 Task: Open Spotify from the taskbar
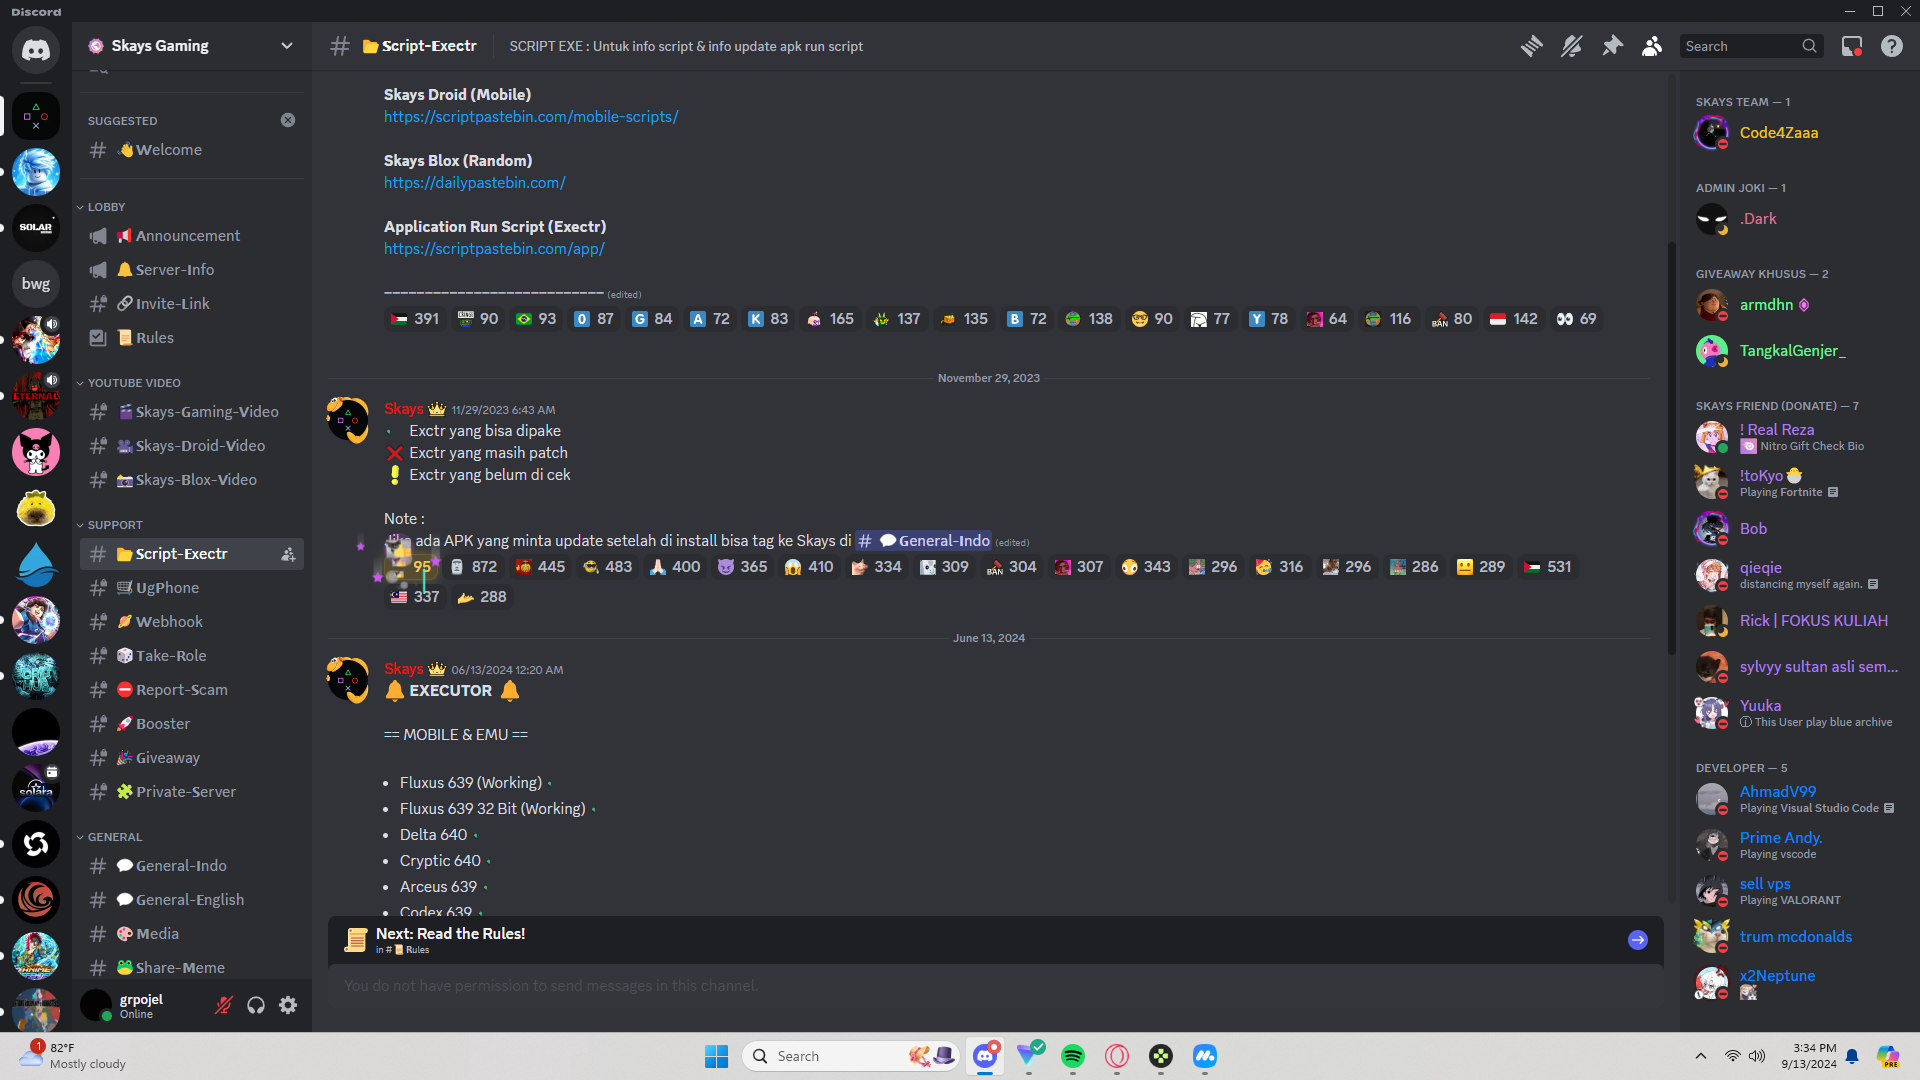tap(1073, 1056)
